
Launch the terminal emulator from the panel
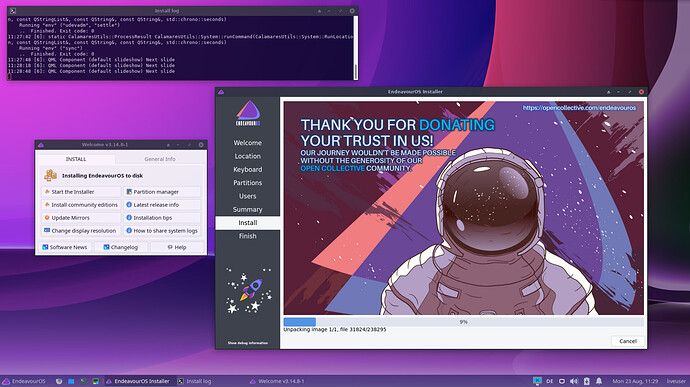tap(83, 381)
